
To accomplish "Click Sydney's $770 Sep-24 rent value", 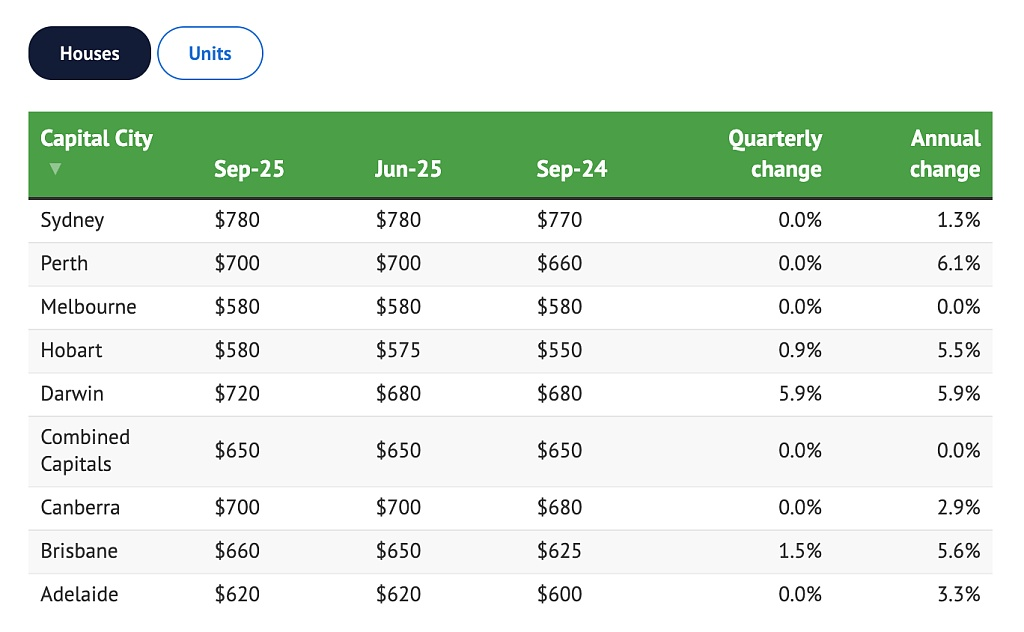I will tap(559, 220).
